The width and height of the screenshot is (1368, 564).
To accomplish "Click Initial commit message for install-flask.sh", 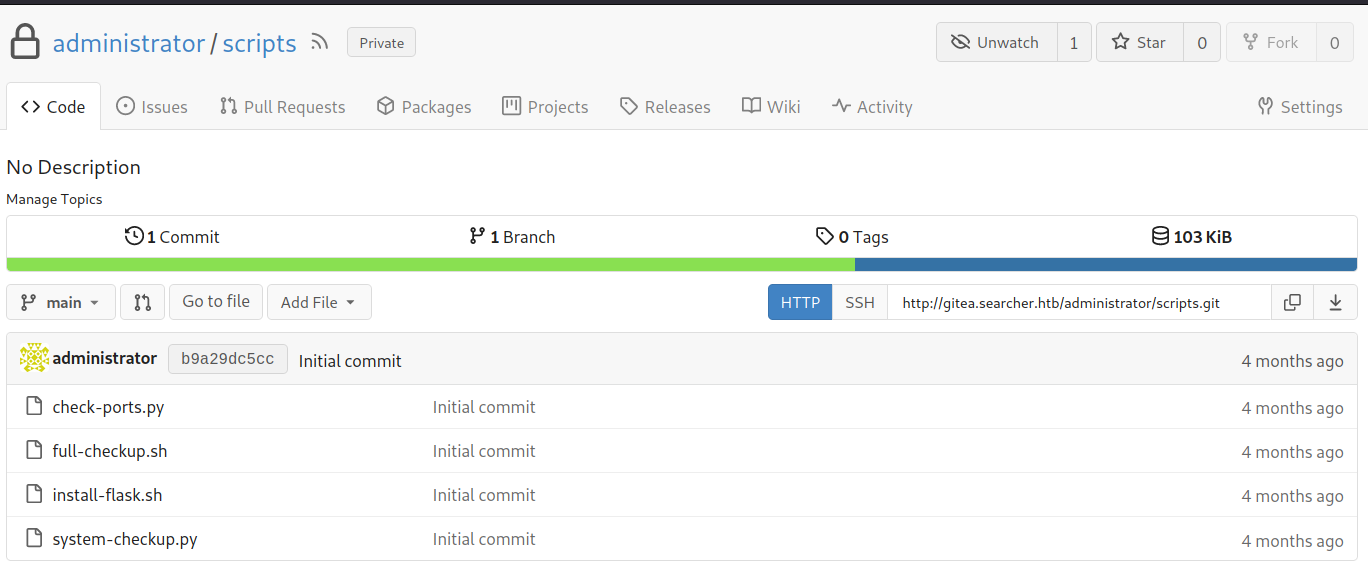I will 484,495.
